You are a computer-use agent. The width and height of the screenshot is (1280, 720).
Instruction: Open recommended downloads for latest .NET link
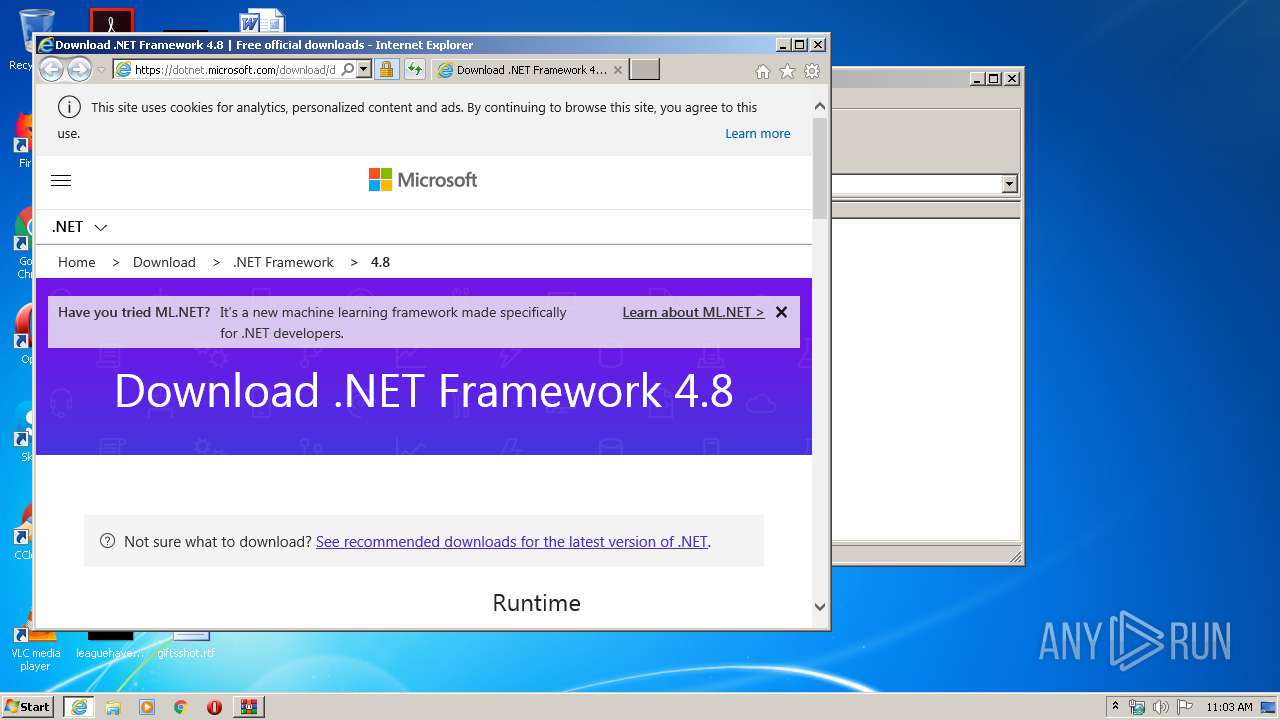[x=512, y=542]
